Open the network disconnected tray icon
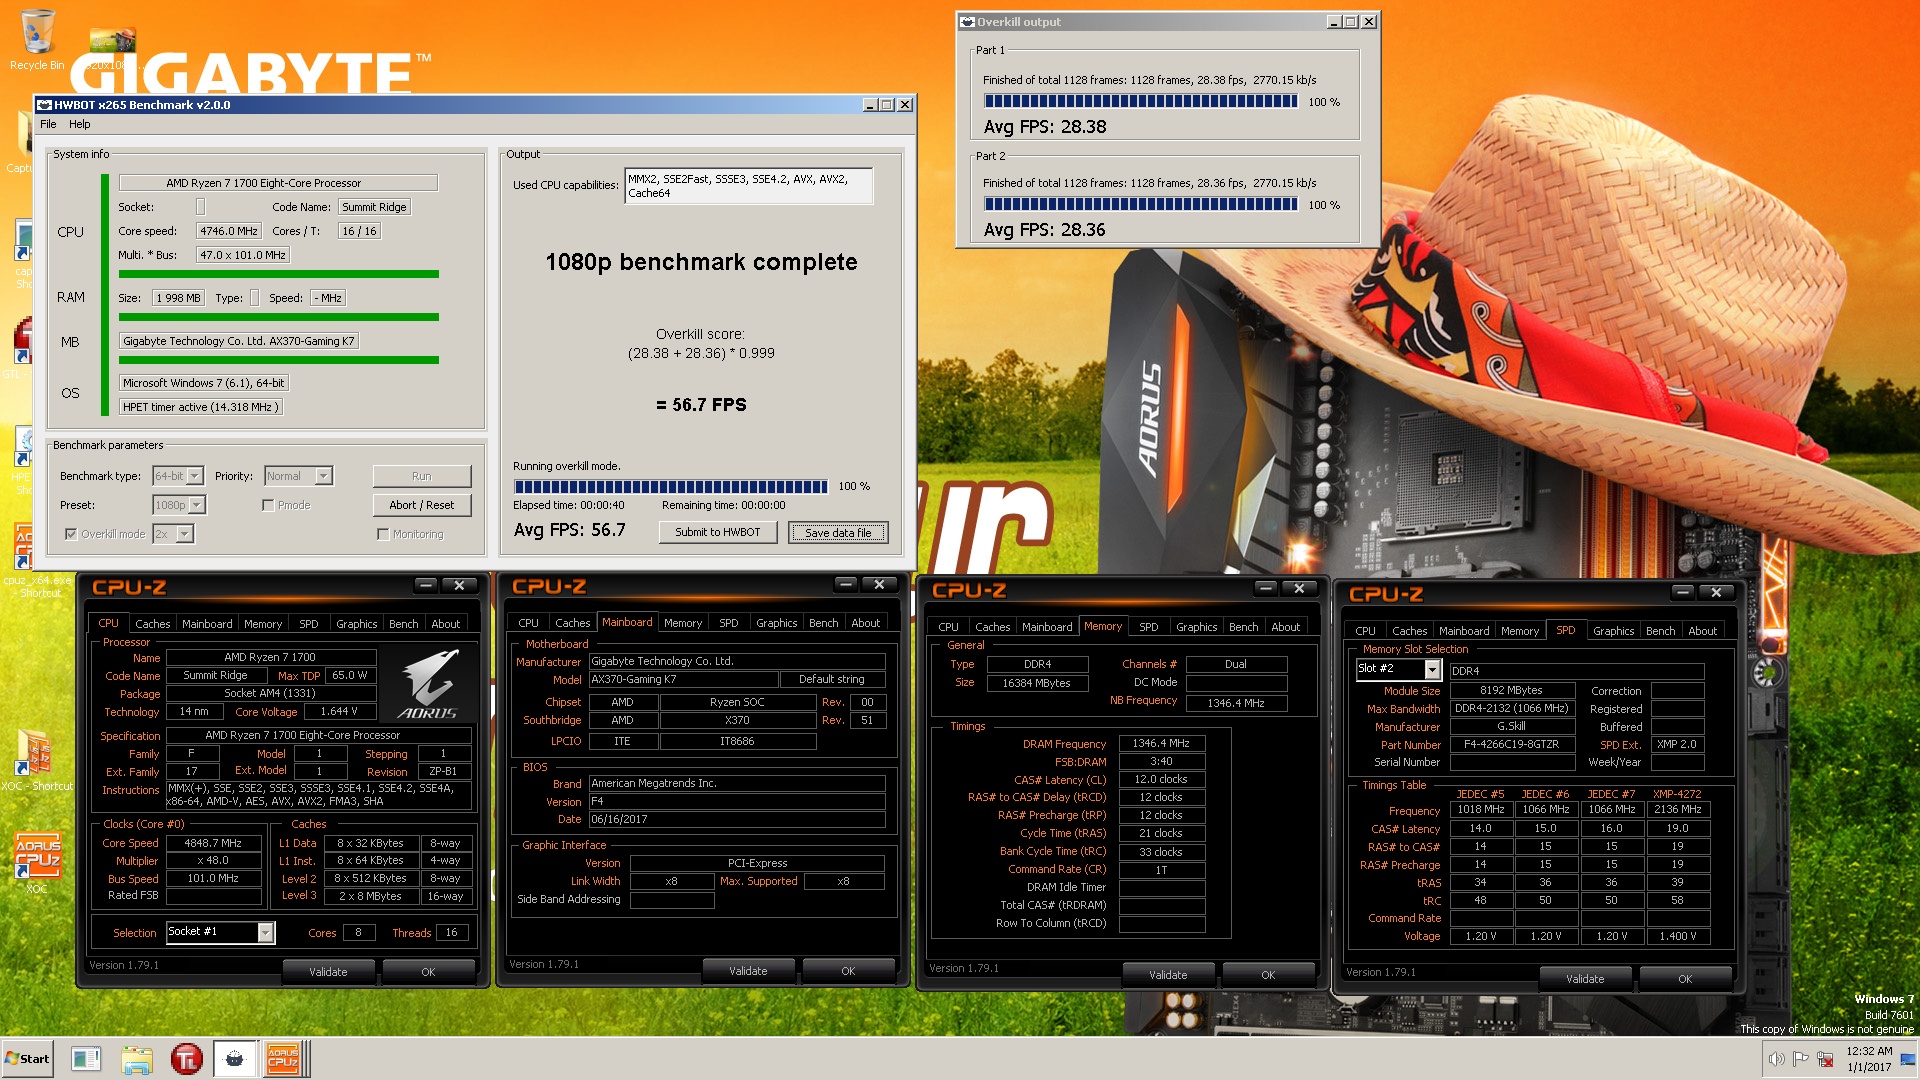Screen dimensions: 1920x1080 pos(1825,1059)
